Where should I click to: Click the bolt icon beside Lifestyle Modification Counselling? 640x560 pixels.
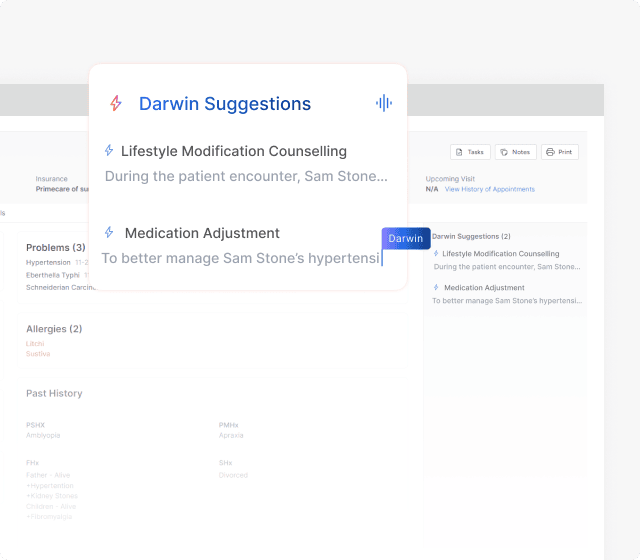(109, 151)
